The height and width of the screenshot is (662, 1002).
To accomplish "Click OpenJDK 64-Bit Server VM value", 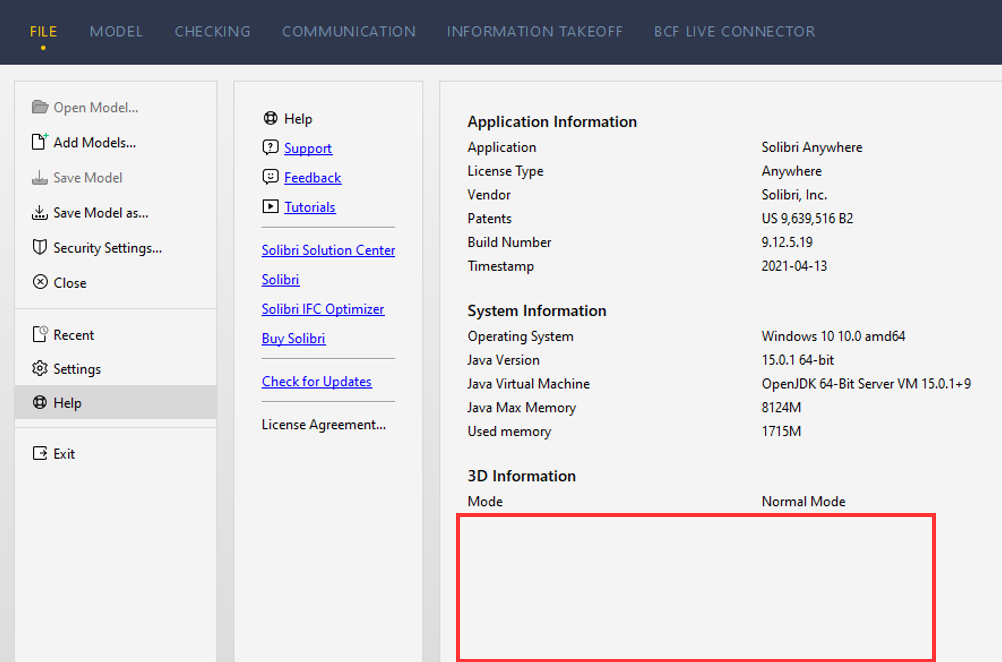I will (x=866, y=383).
